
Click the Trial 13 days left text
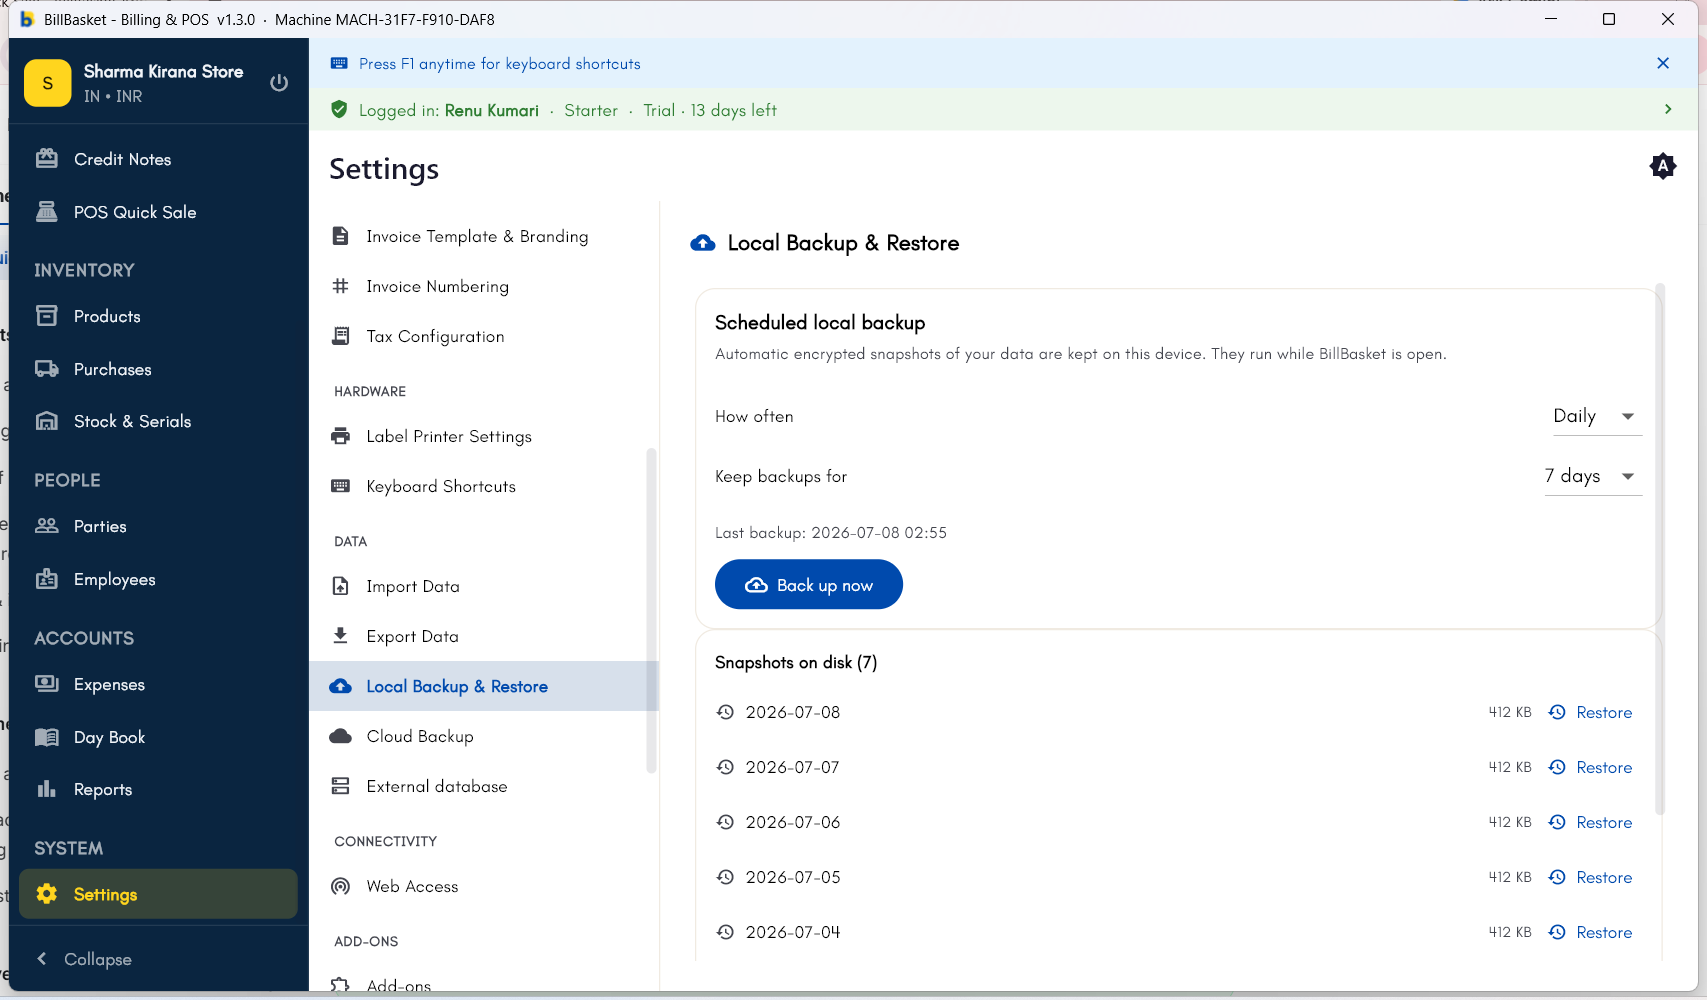pyautogui.click(x=710, y=110)
